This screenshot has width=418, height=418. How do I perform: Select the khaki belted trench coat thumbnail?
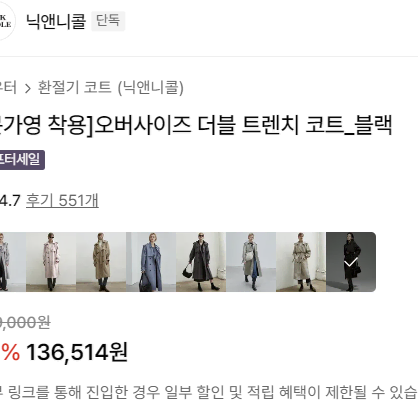(301, 262)
